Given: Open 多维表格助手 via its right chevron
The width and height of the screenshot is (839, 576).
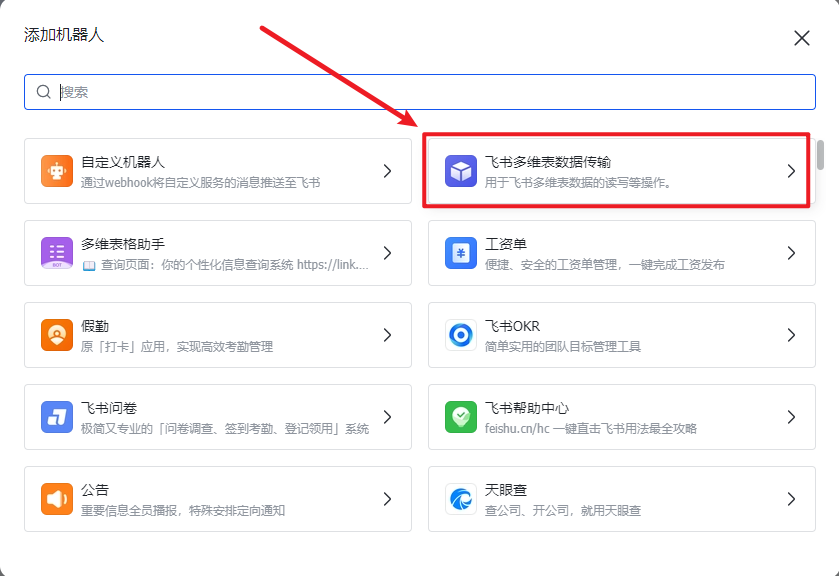Looking at the screenshot, I should click(x=387, y=253).
